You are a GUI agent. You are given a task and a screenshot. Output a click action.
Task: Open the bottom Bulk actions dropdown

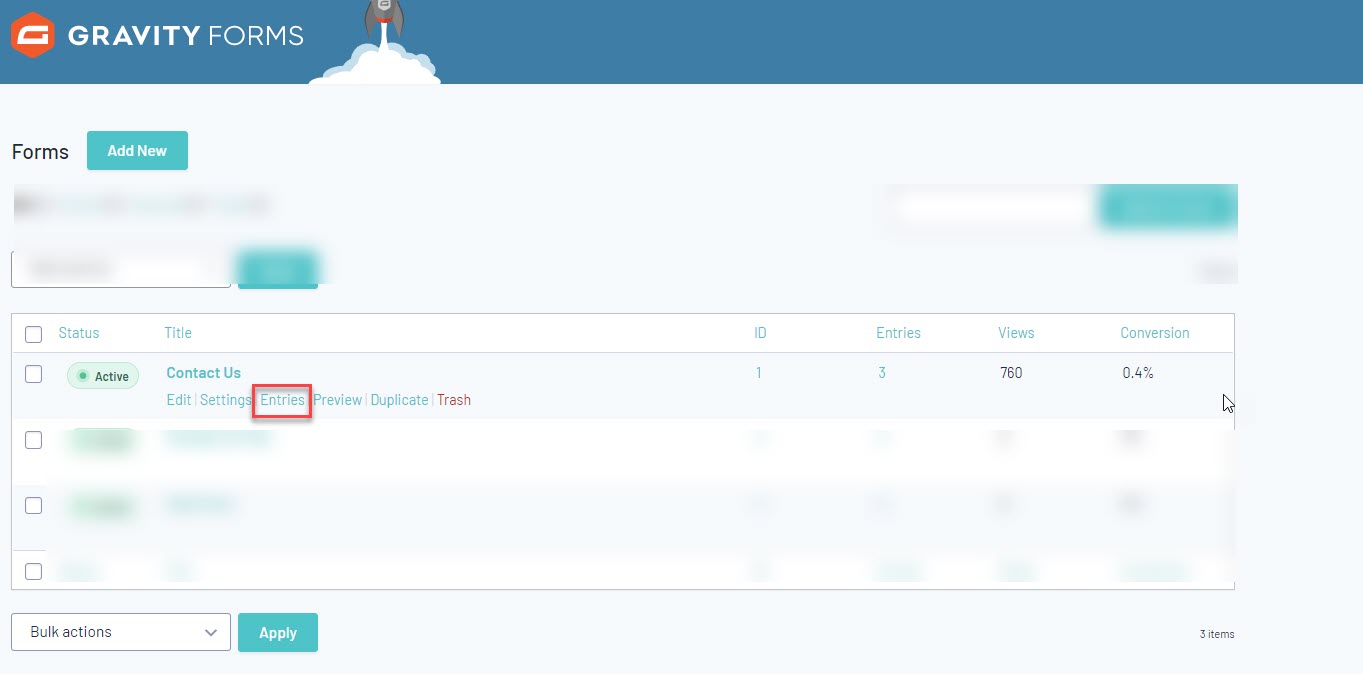[x=121, y=632]
